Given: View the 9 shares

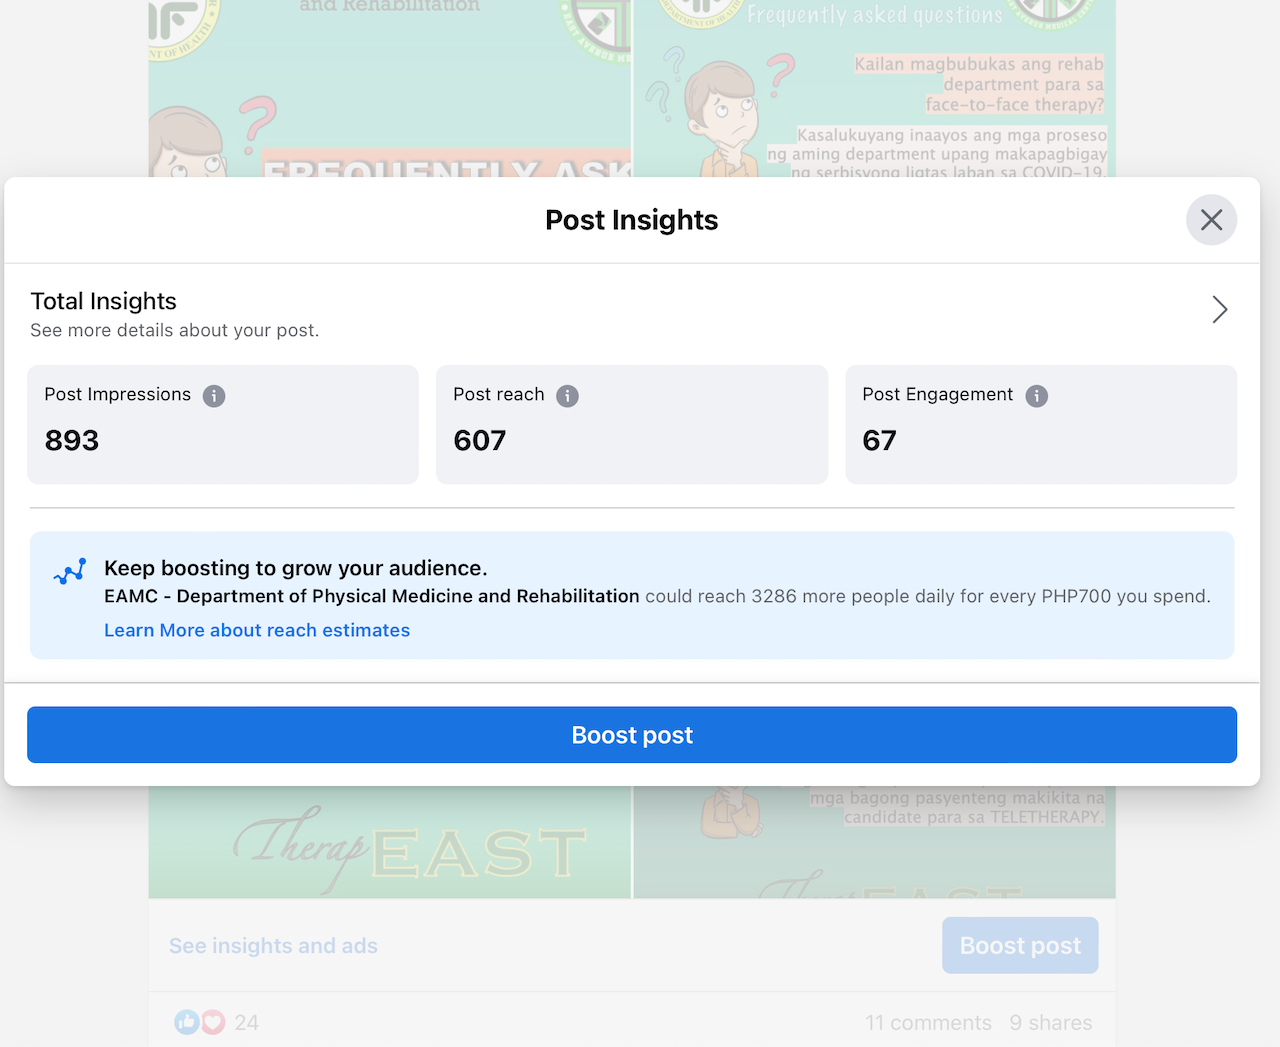Looking at the screenshot, I should [x=1050, y=1023].
